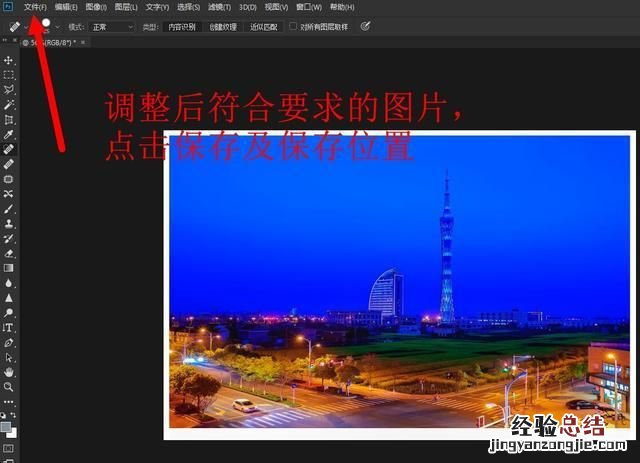The image size is (640, 463).
Task: Open the 文件(F) menu
Action: click(35, 8)
